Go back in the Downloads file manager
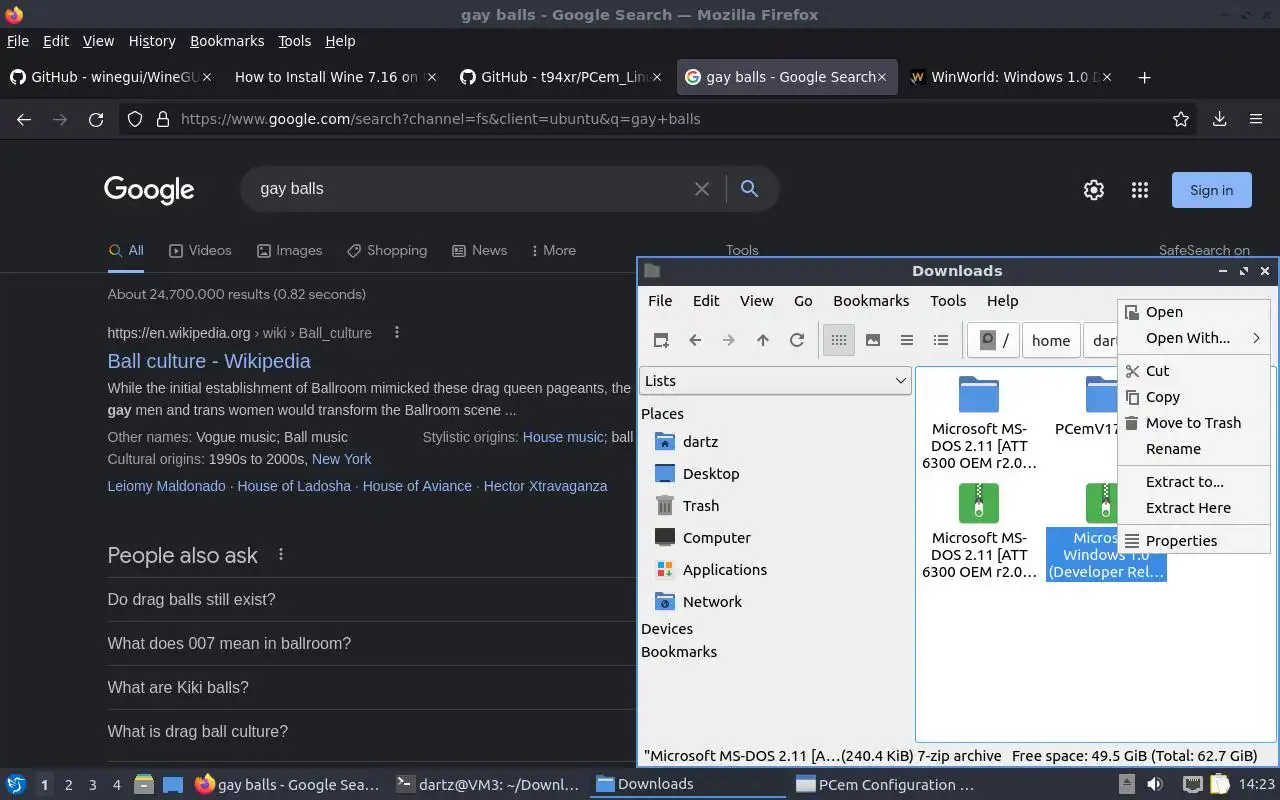The width and height of the screenshot is (1280, 800). pyautogui.click(x=695, y=340)
